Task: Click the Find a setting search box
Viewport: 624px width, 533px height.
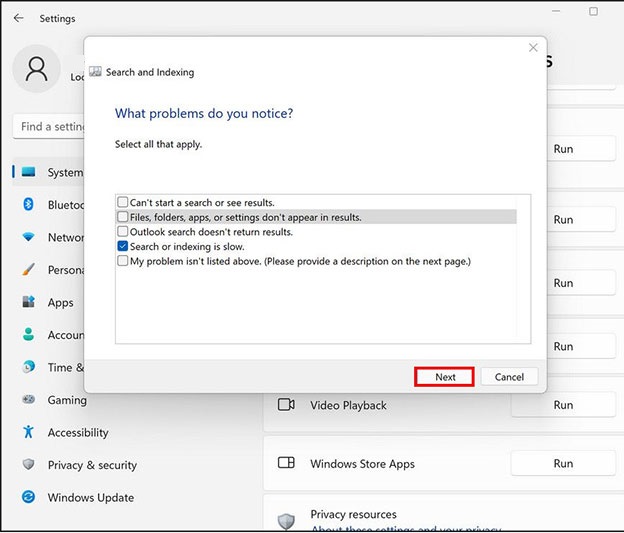Action: [50, 127]
